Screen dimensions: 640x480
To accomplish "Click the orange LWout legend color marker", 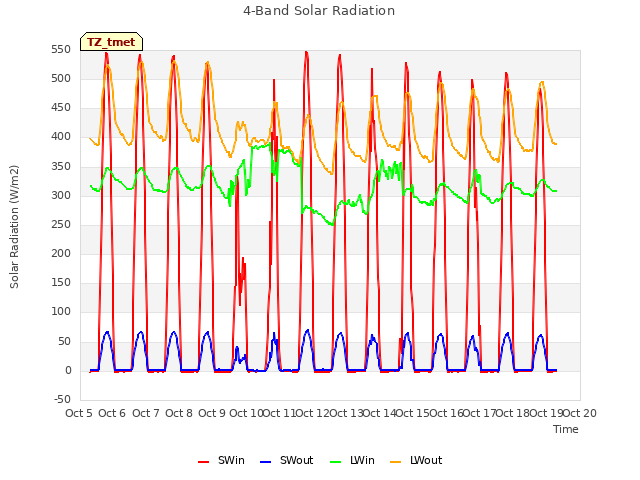I will click(x=396, y=462).
